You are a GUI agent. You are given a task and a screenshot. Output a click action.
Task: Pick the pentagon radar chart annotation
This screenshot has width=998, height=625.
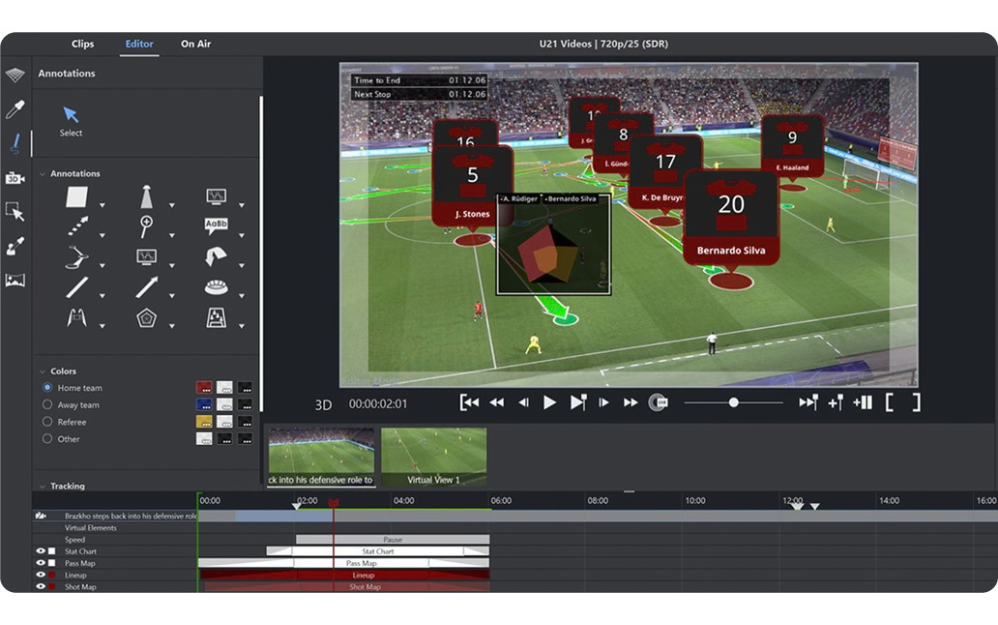coord(146,318)
